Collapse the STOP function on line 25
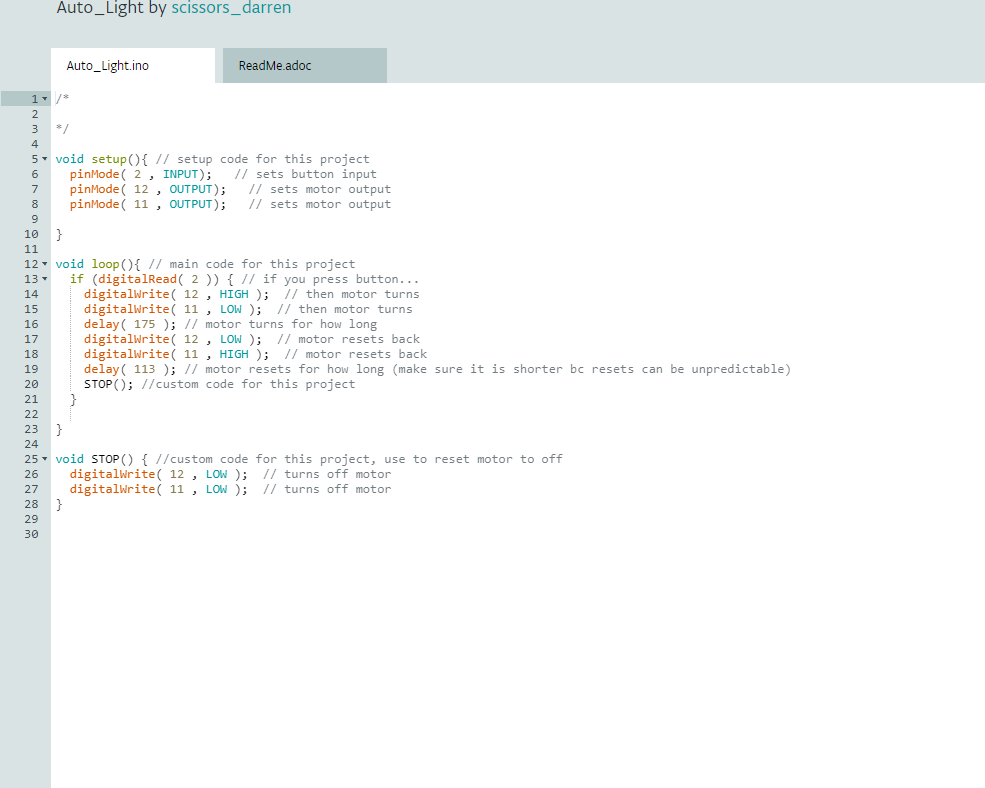This screenshot has width=985, height=788. [x=43, y=458]
